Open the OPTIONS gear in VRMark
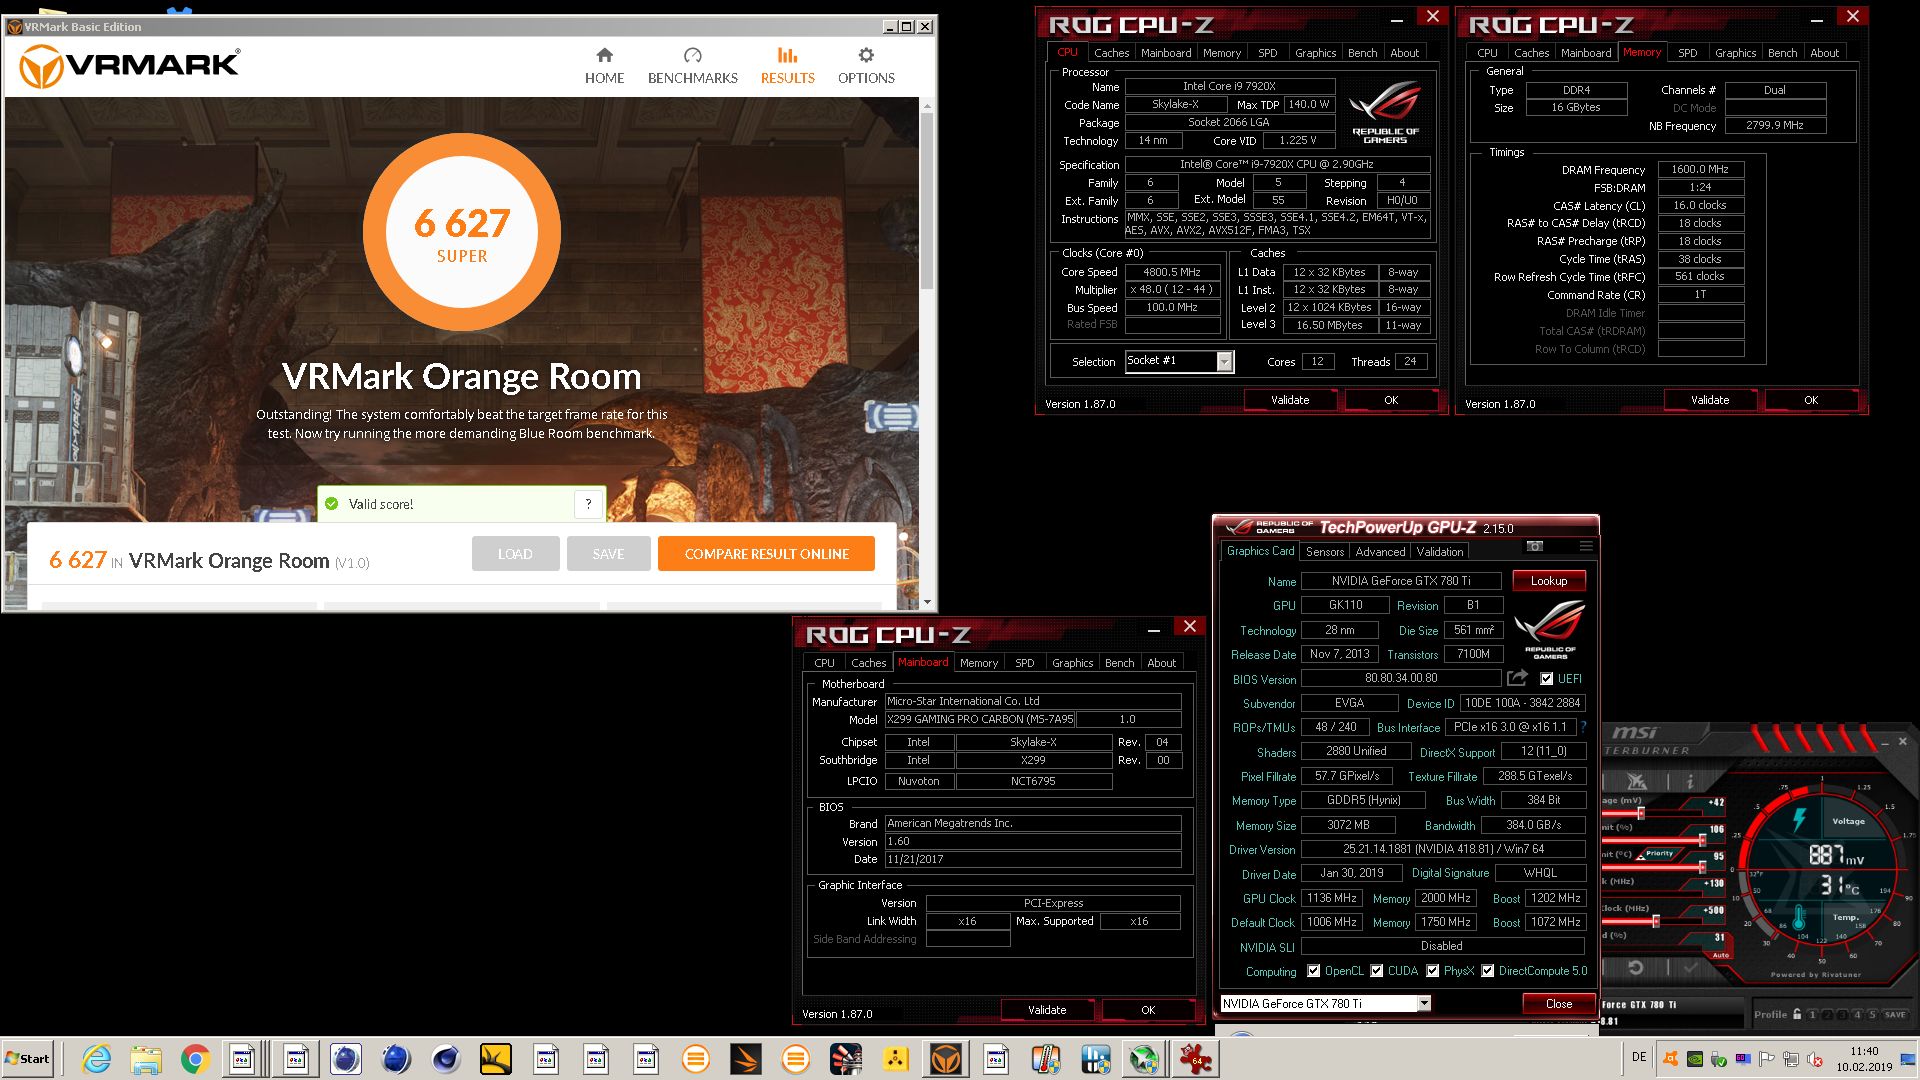The image size is (1920, 1080). [x=866, y=66]
